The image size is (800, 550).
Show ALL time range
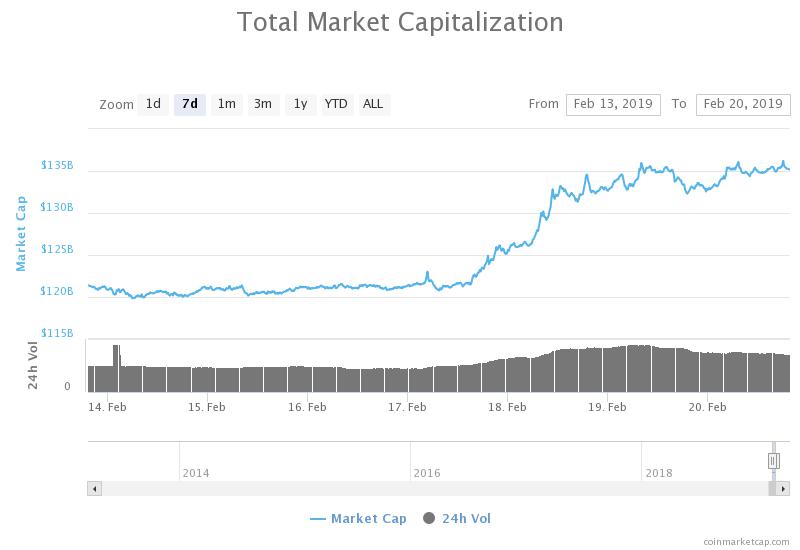(373, 105)
